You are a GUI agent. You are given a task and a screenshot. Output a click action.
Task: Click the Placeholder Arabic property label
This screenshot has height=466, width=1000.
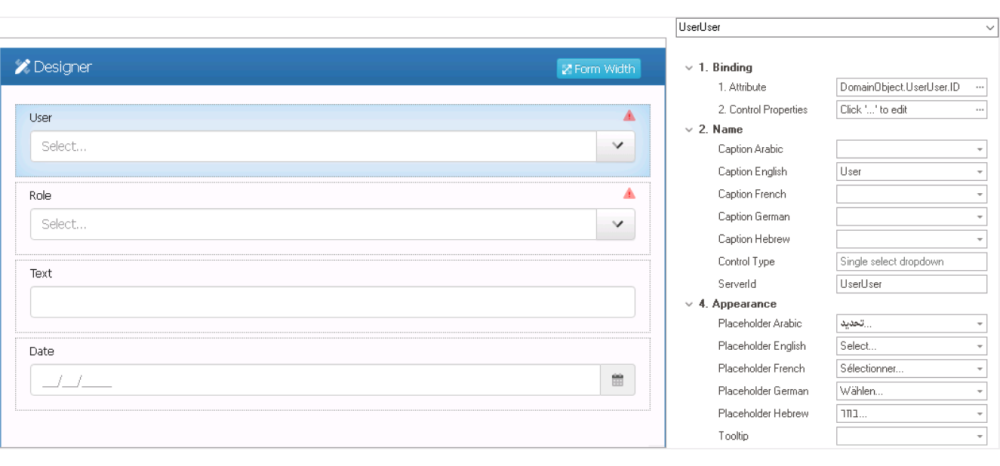point(760,324)
